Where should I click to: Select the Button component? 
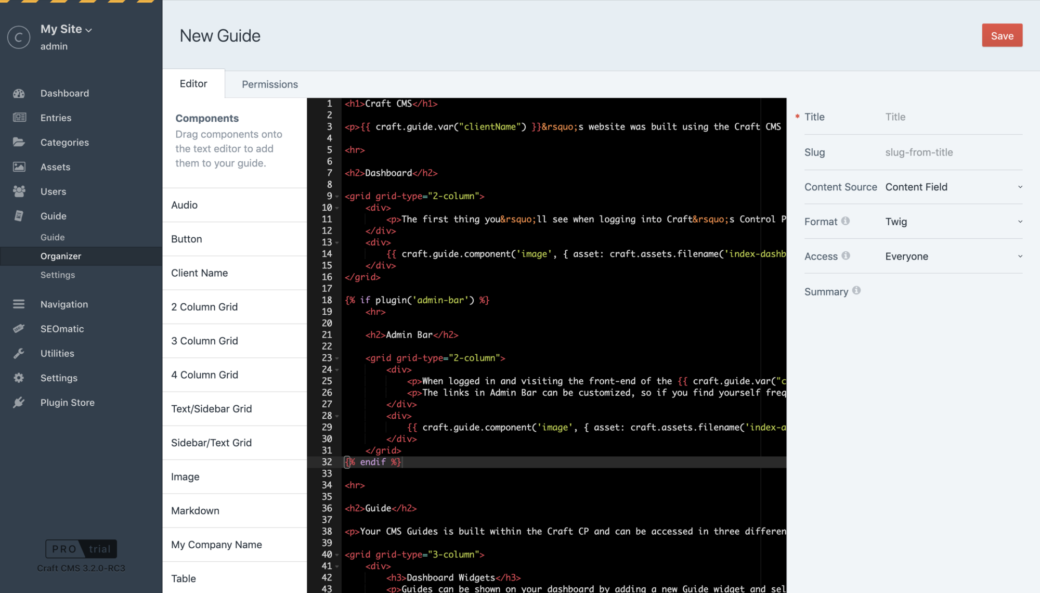click(x=235, y=239)
